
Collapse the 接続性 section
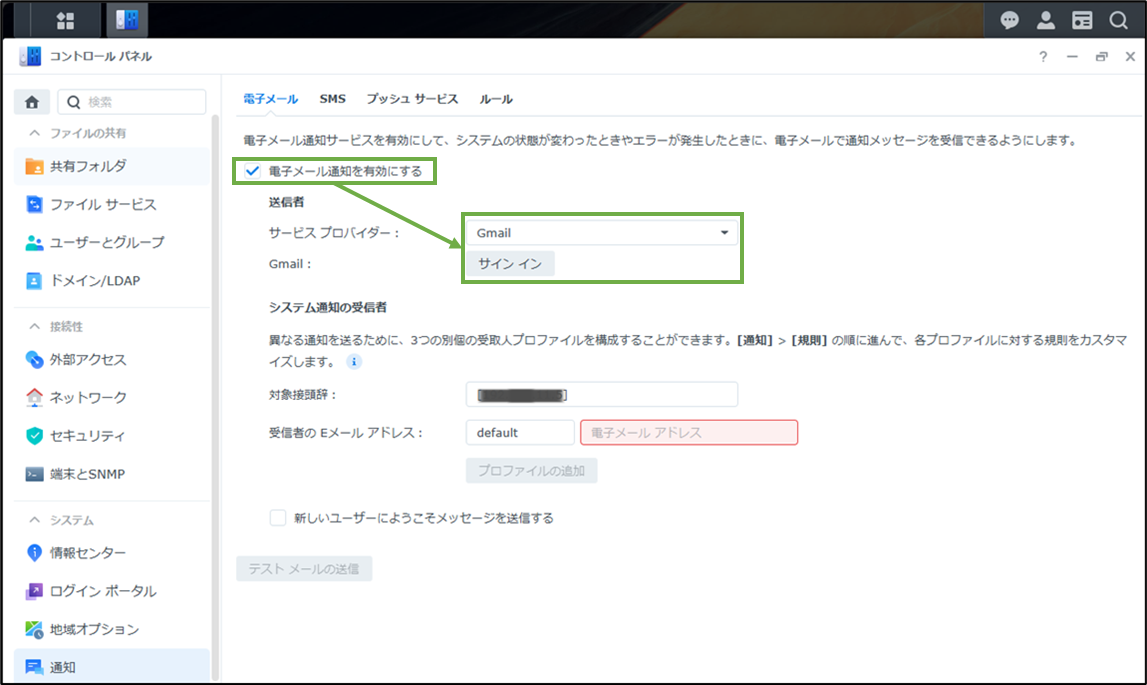coord(34,326)
